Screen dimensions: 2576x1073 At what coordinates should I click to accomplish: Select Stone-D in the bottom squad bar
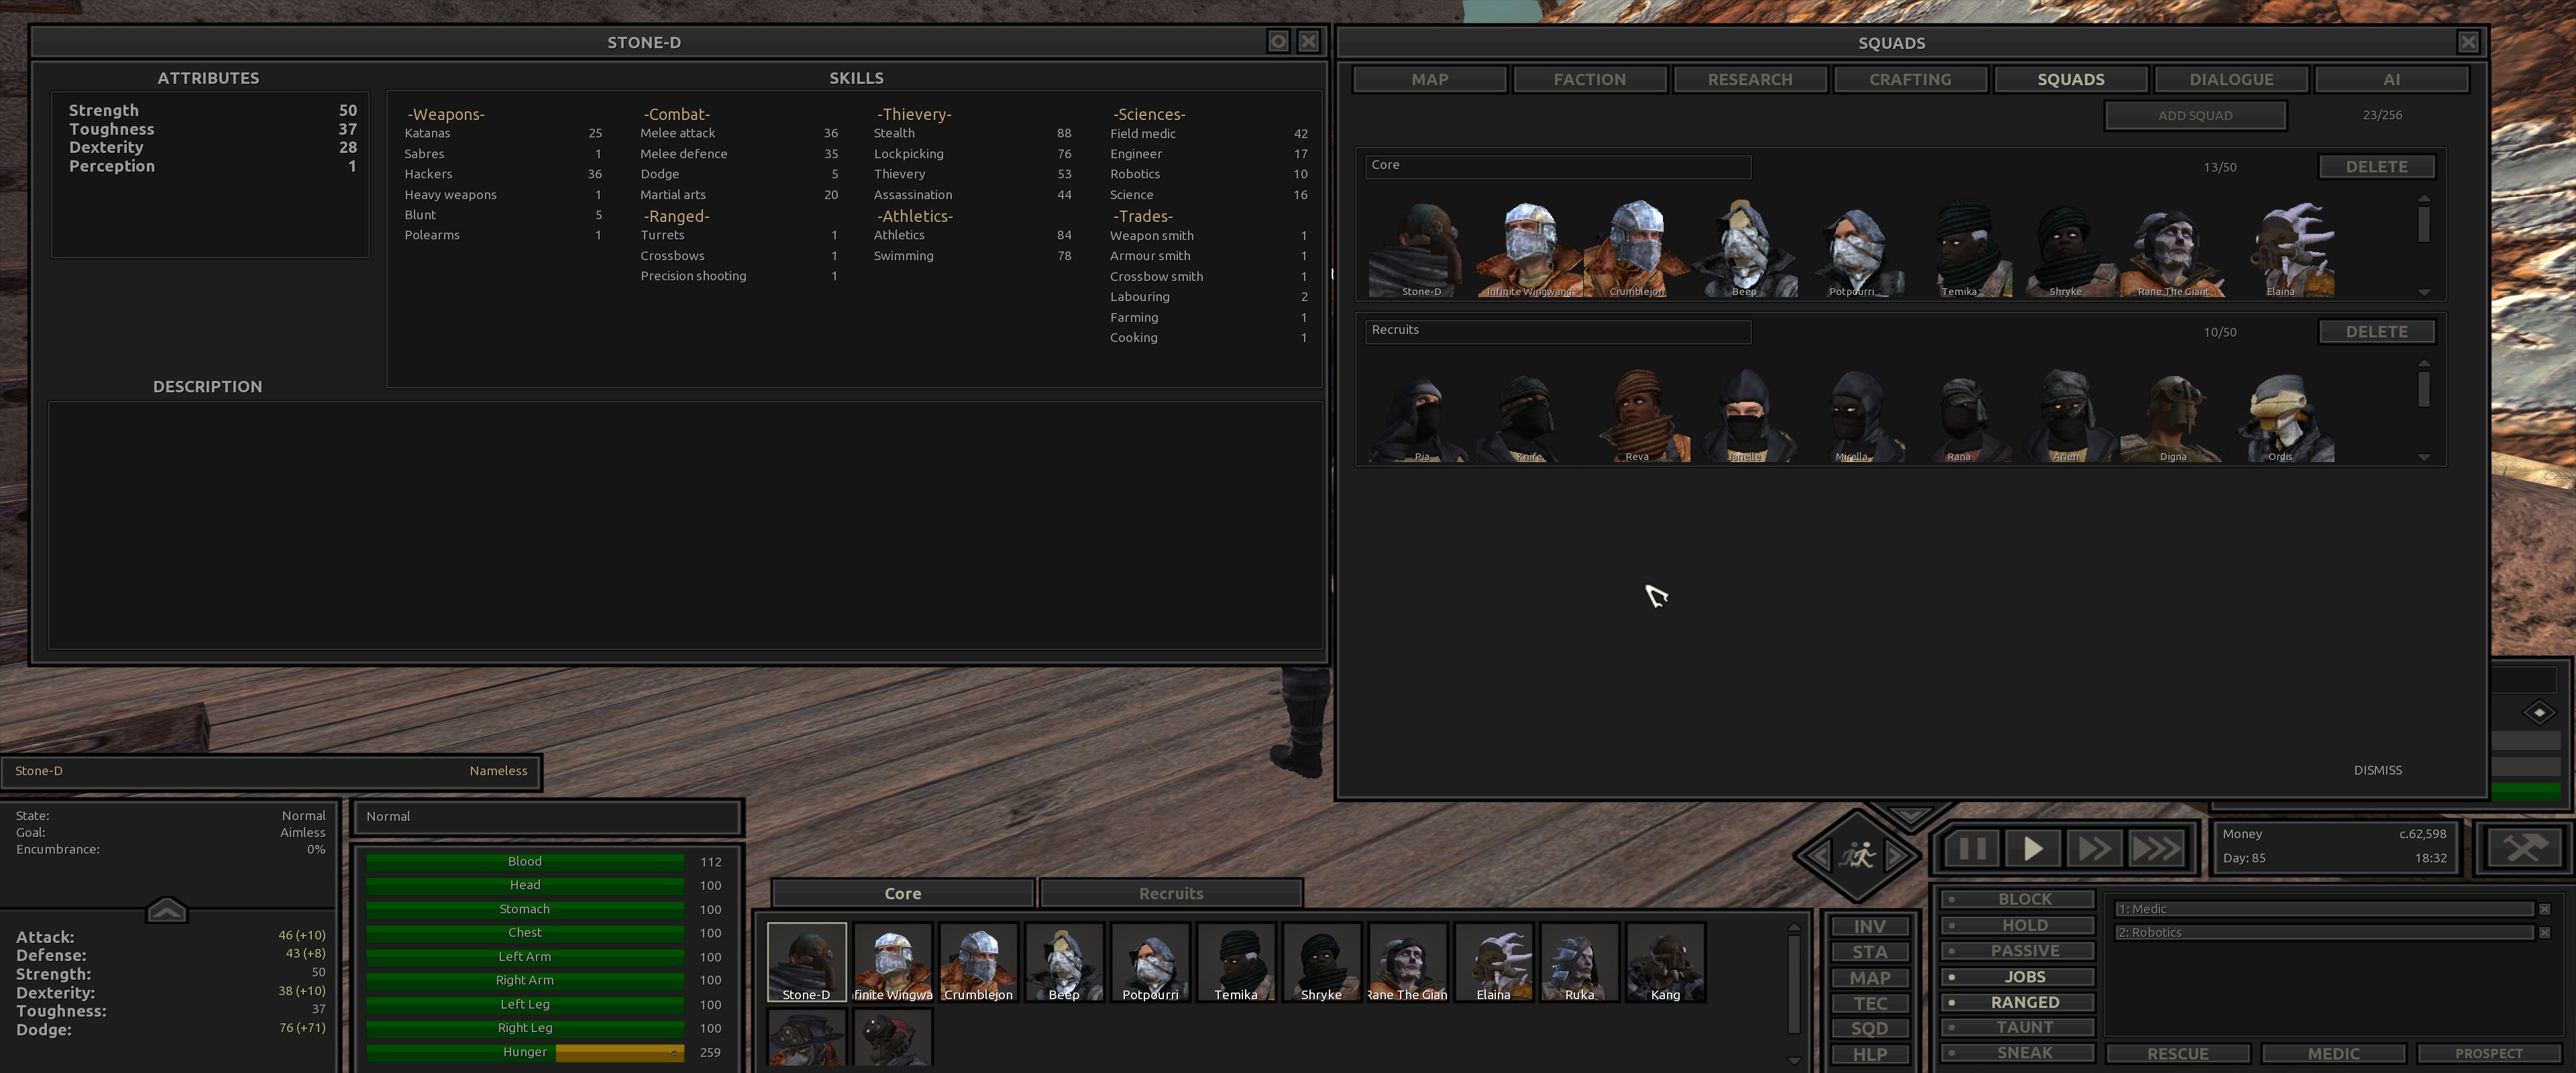807,962
